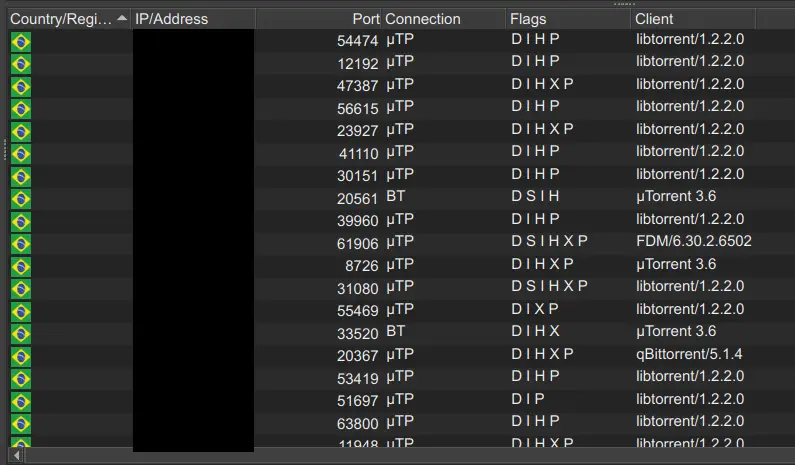Toggle the sort arrow in the Country/Region header
The image size is (795, 465).
121,19
